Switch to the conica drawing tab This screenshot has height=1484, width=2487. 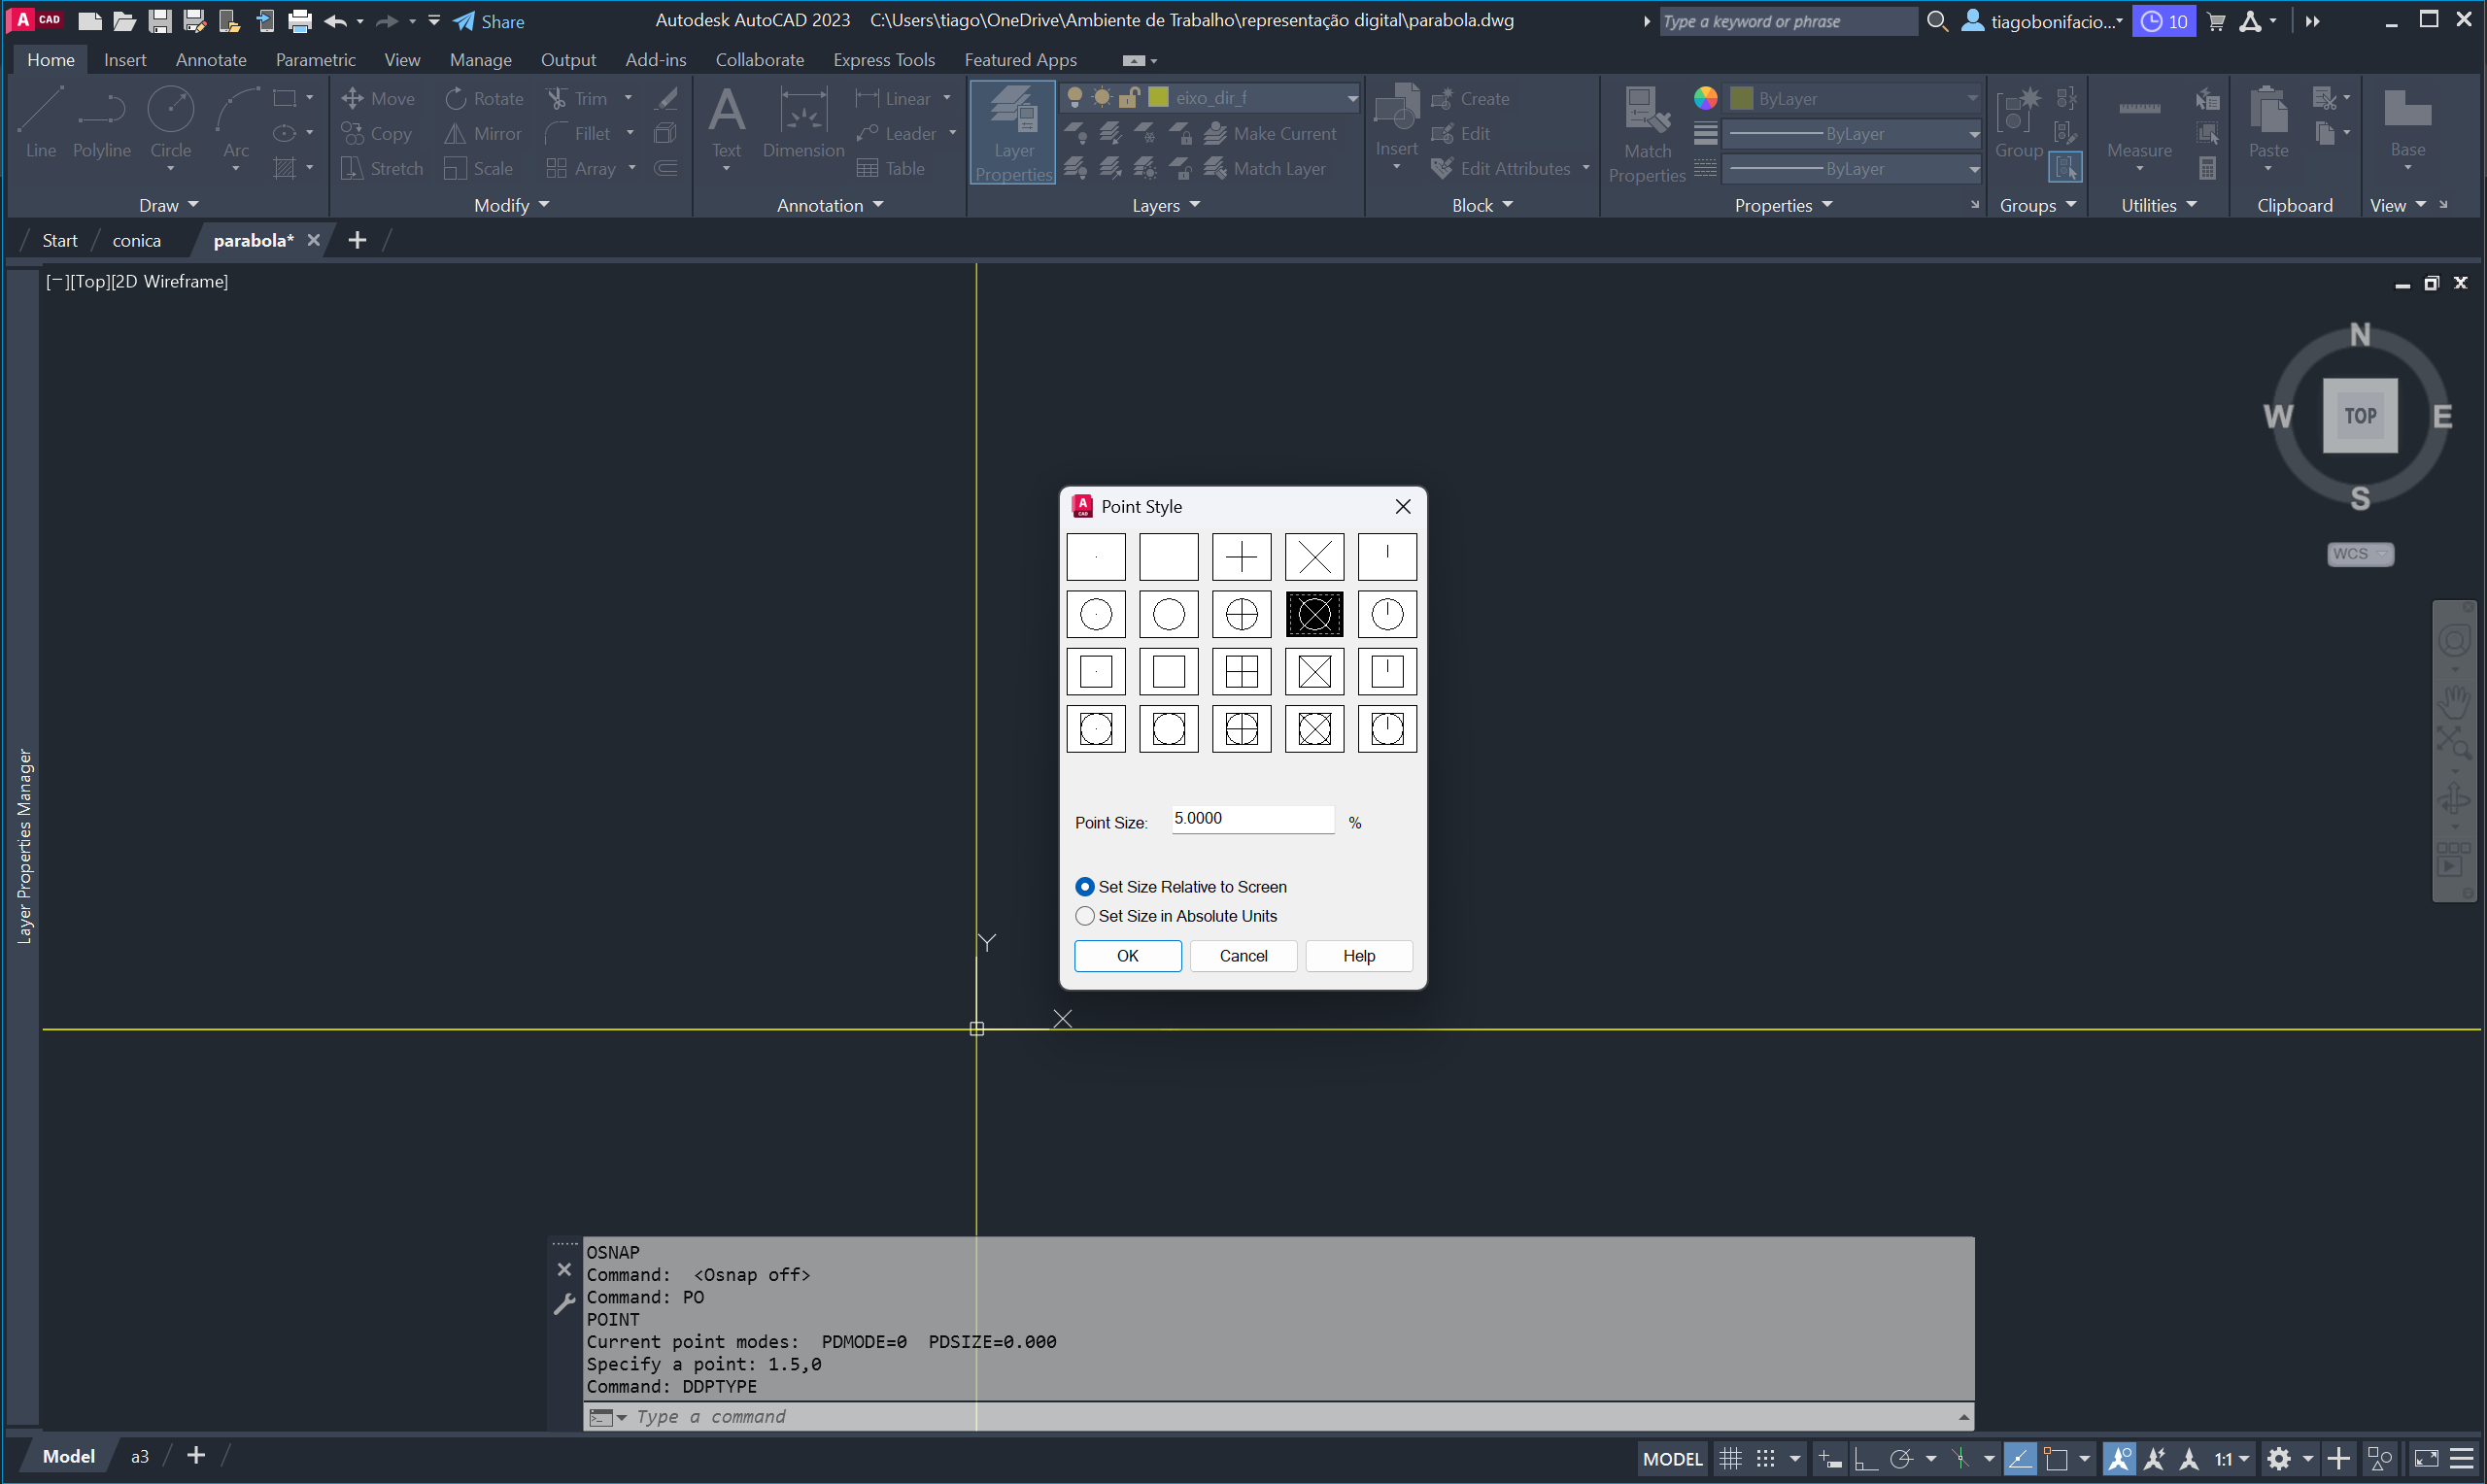[x=137, y=240]
